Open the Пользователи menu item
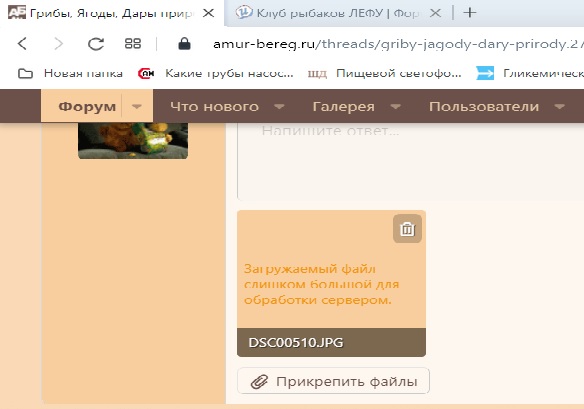 484,107
